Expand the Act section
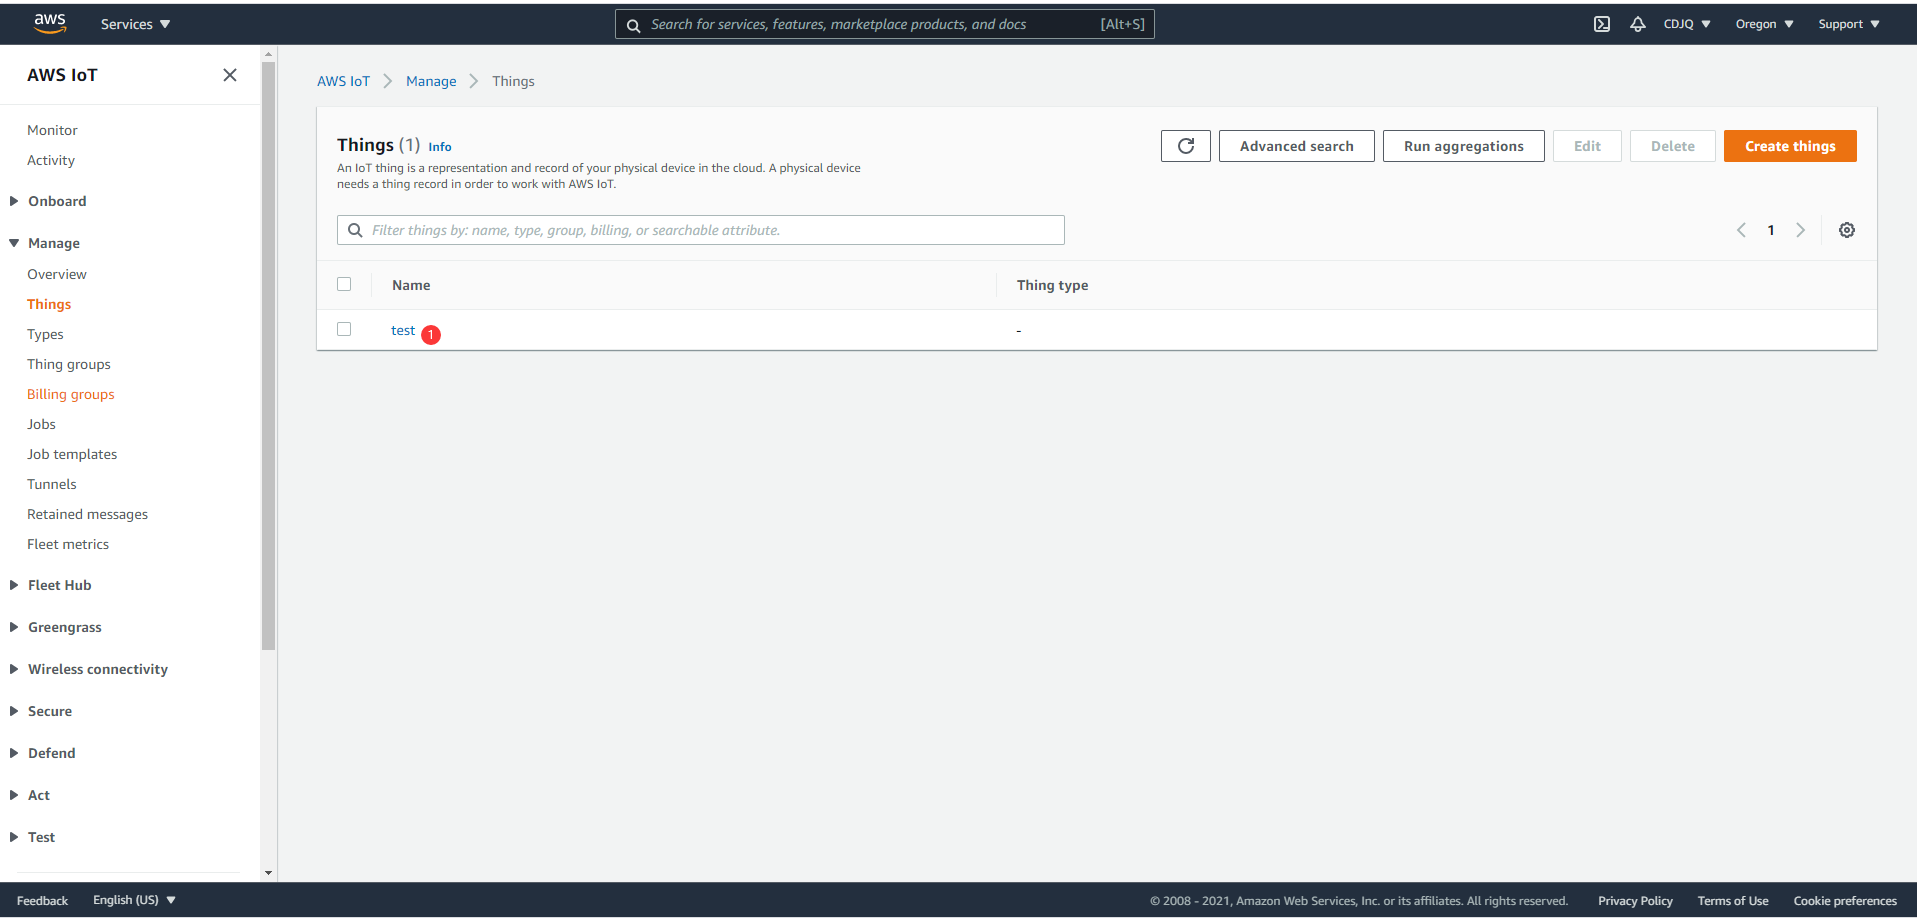Image resolution: width=1917 pixels, height=919 pixels. point(14,795)
